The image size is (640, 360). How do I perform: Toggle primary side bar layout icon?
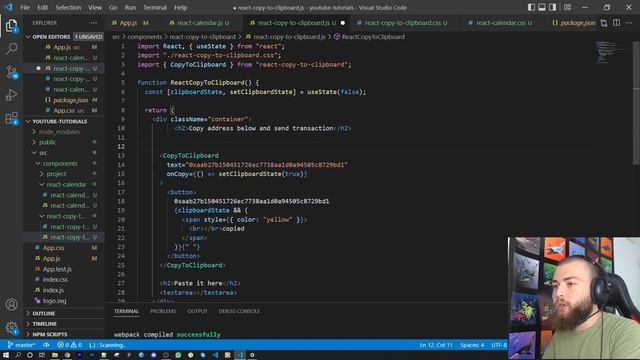click(531, 7)
